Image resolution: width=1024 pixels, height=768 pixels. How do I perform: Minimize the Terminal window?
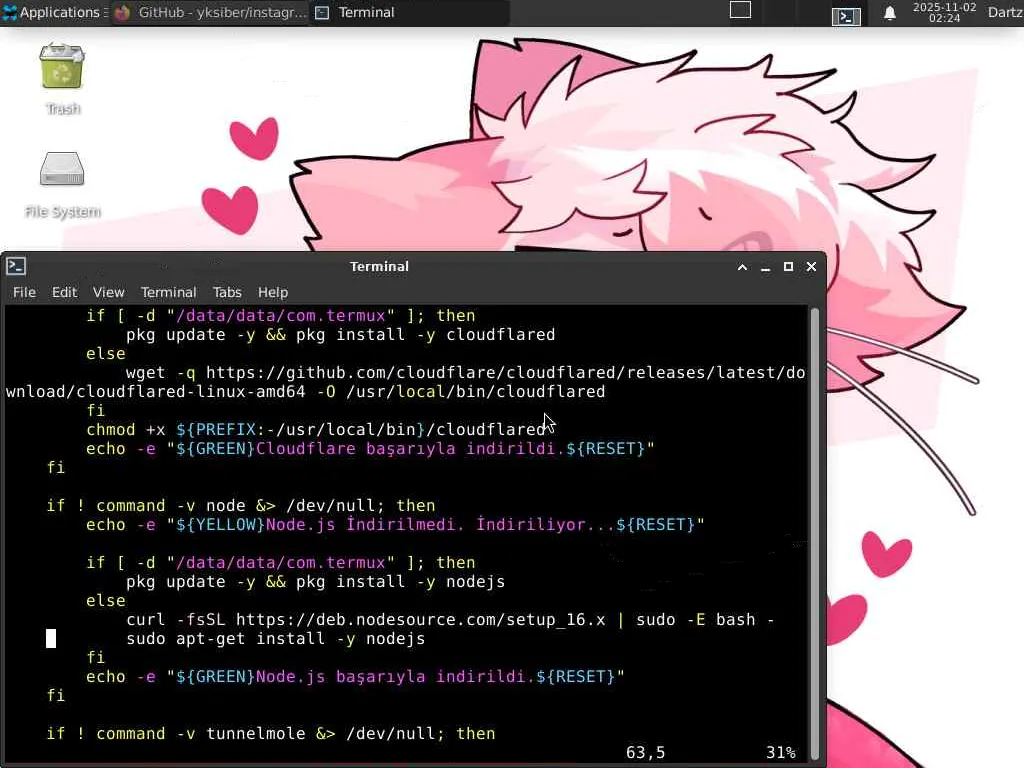[x=765, y=267]
